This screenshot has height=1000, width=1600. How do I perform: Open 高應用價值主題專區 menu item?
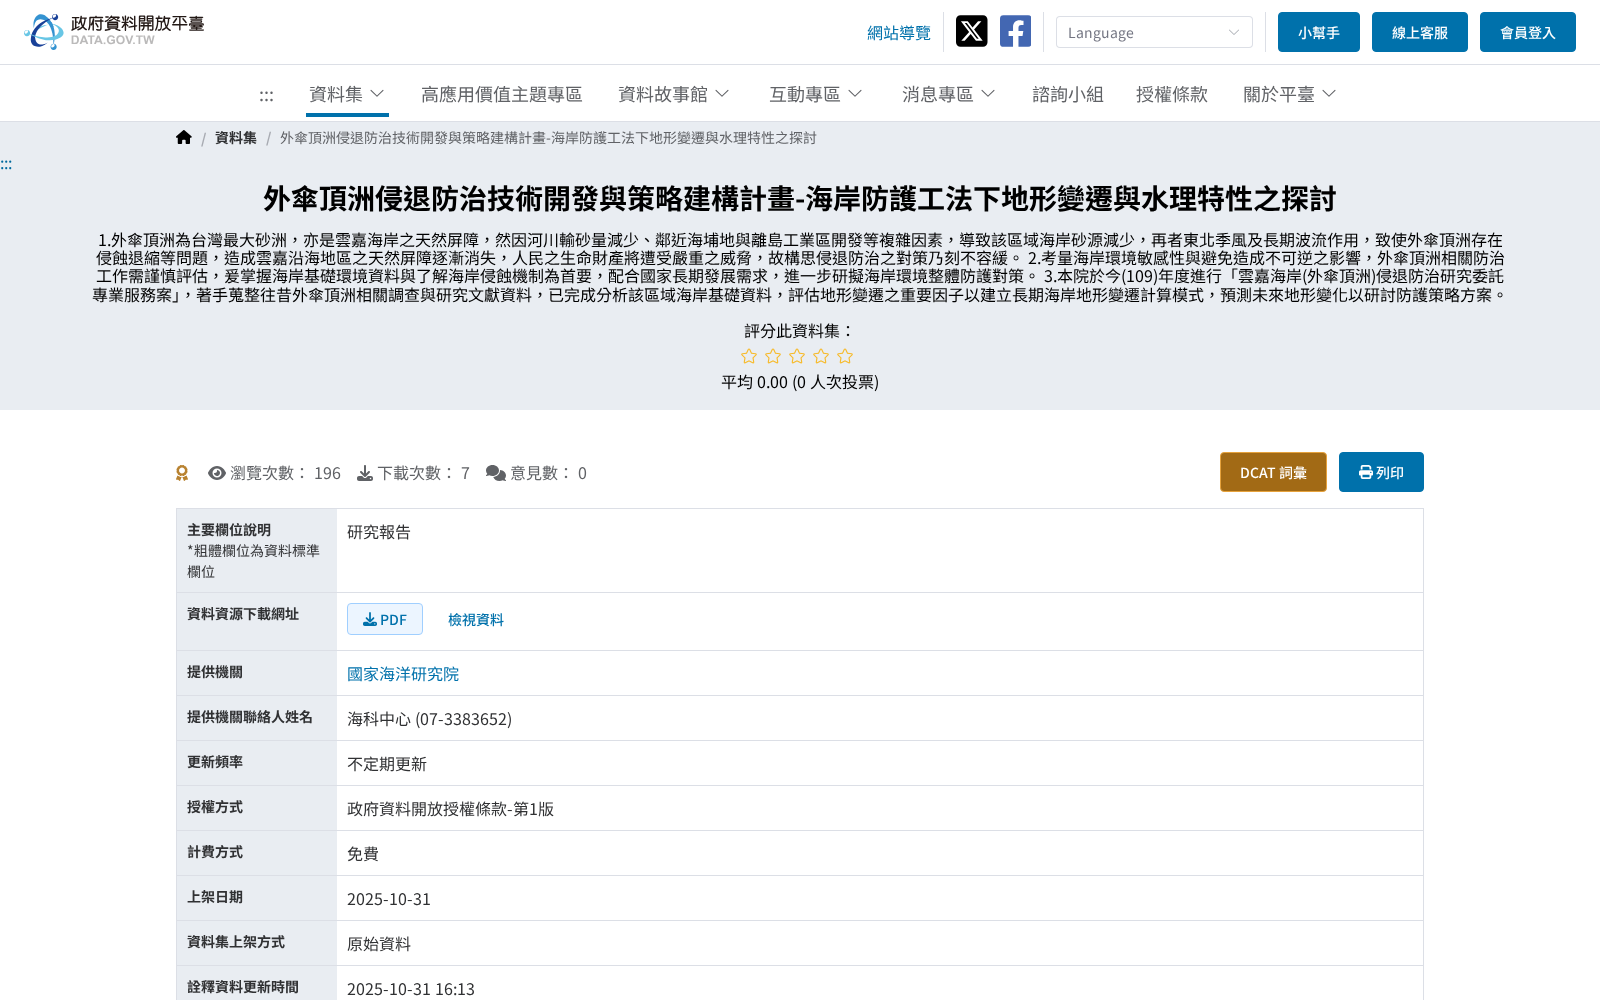click(x=502, y=94)
